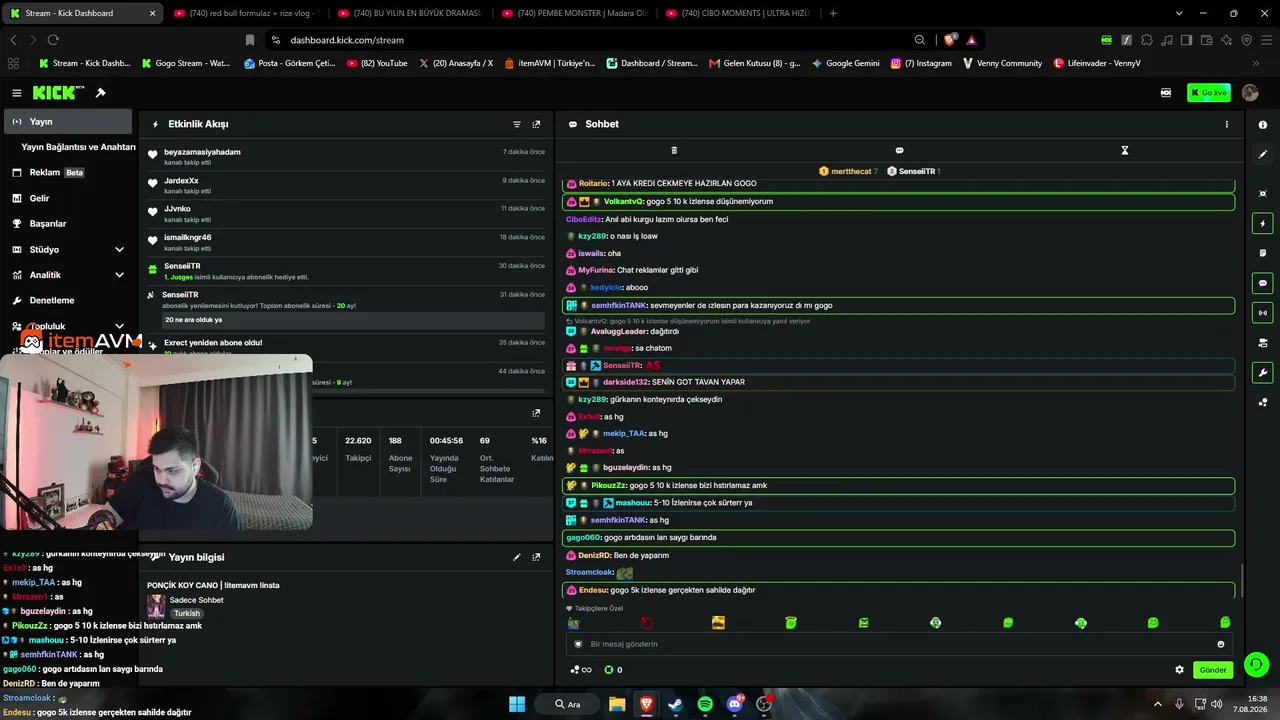Click the lightning bolt icon in right sidebar
This screenshot has width=1280, height=720.
click(x=1263, y=223)
